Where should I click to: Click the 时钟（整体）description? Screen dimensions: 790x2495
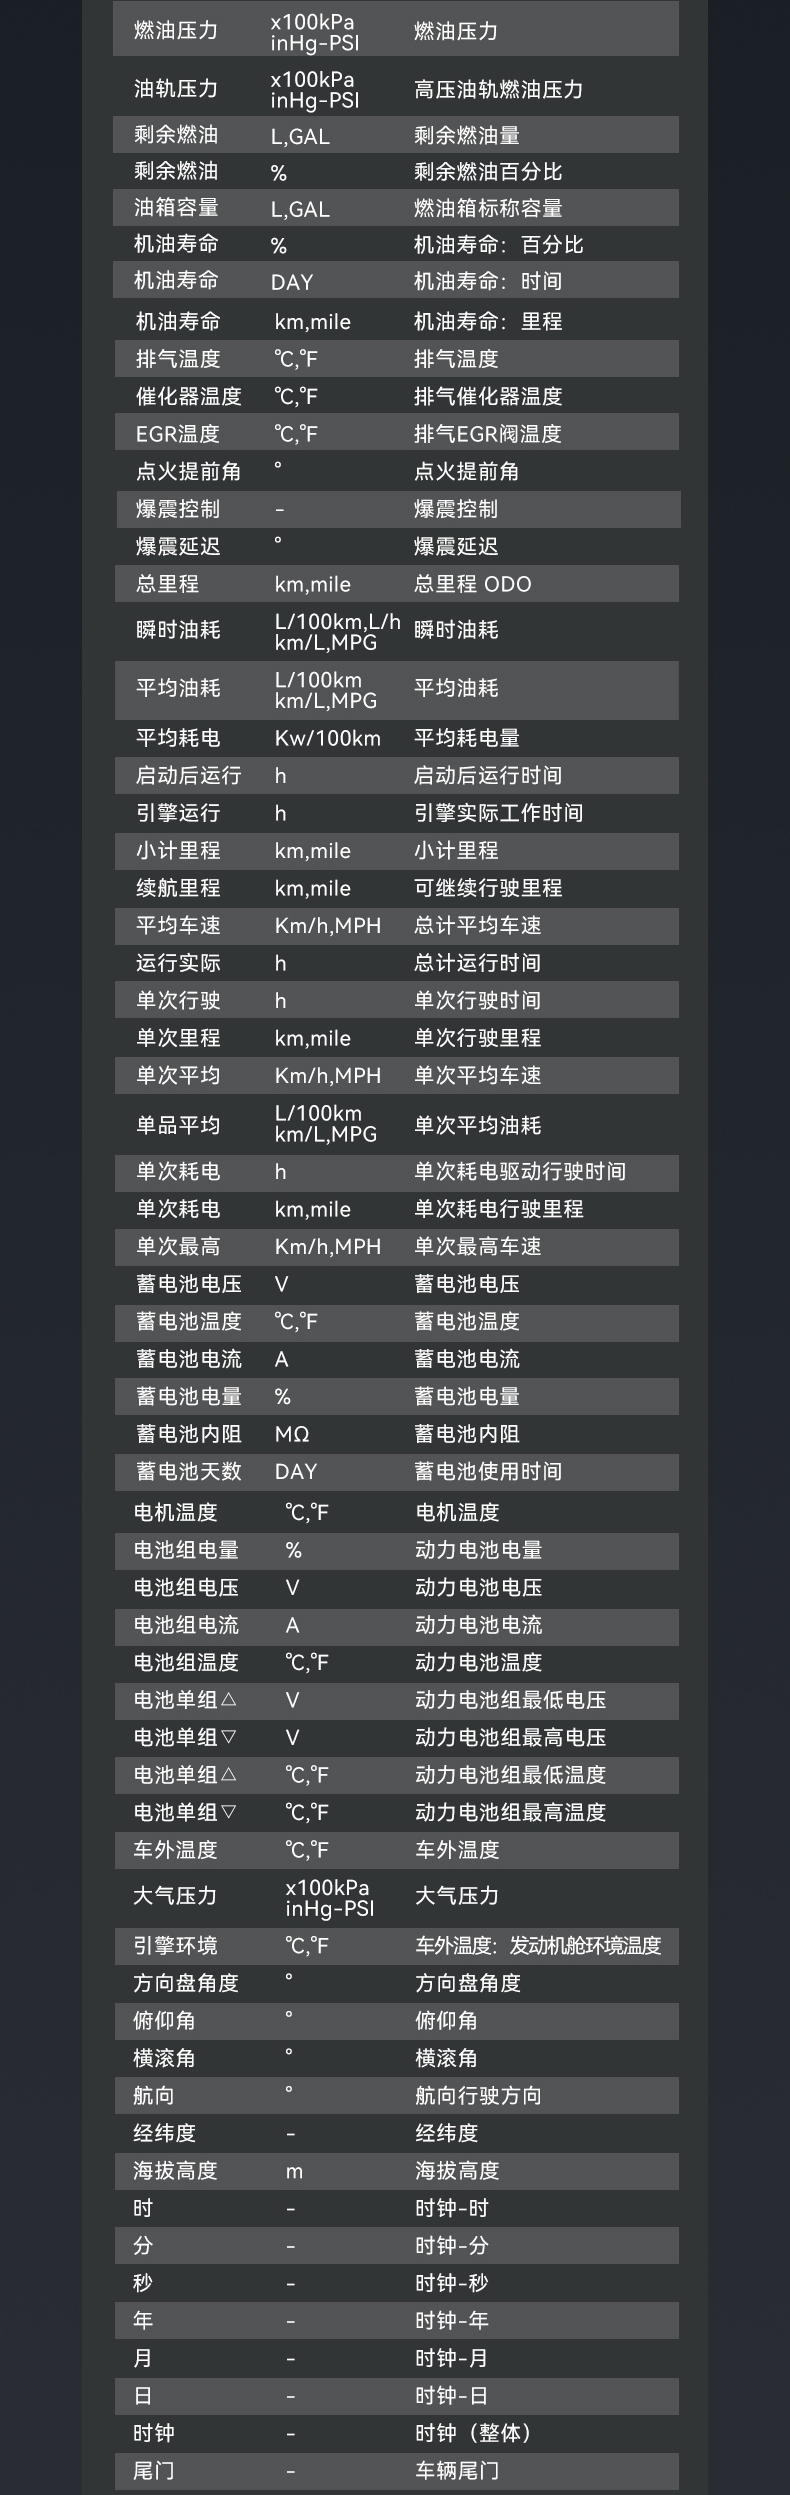(473, 2433)
